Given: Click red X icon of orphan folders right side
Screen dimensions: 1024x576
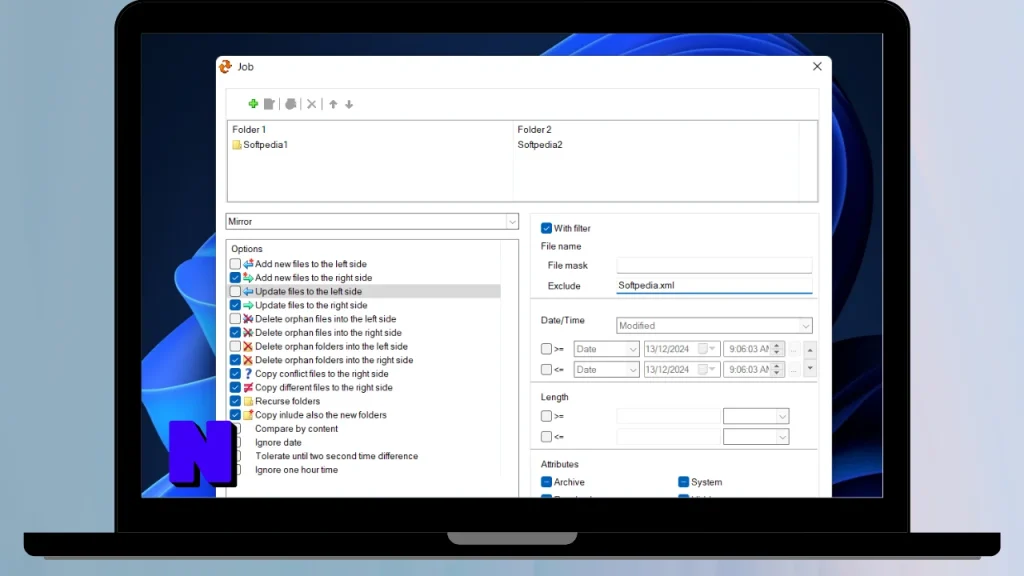Looking at the screenshot, I should pos(248,360).
